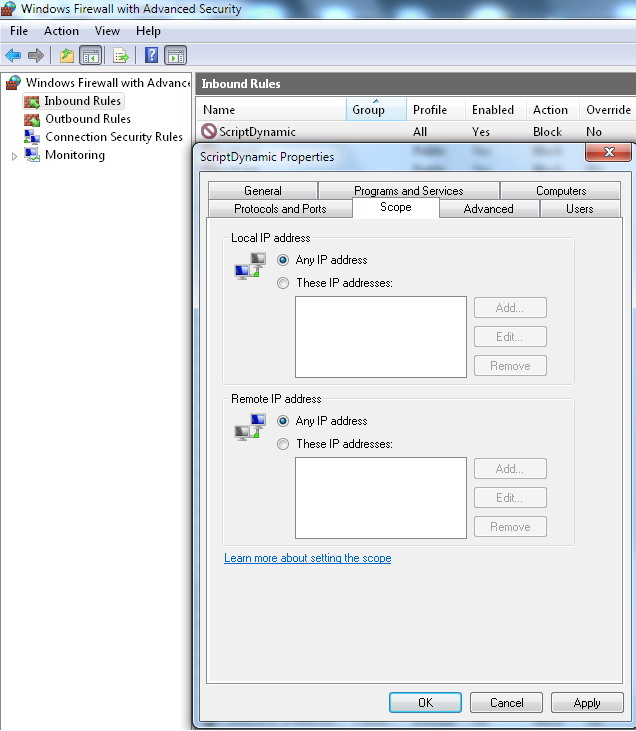The height and width of the screenshot is (731, 636).
Task: Toggle Show/Hide Action Pane toolbar icon
Action: point(175,55)
